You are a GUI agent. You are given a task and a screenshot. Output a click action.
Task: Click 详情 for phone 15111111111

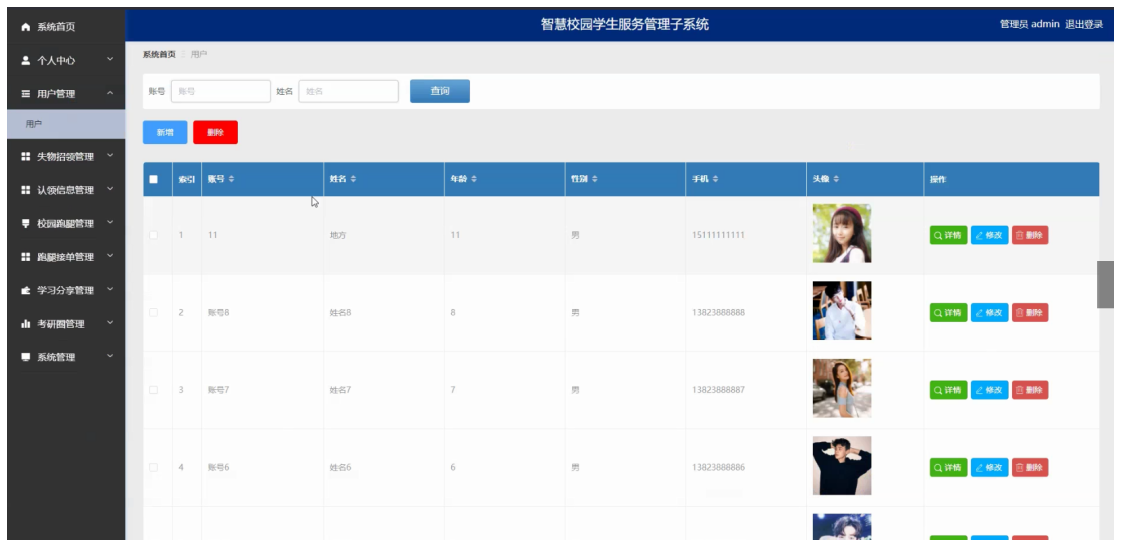click(948, 236)
